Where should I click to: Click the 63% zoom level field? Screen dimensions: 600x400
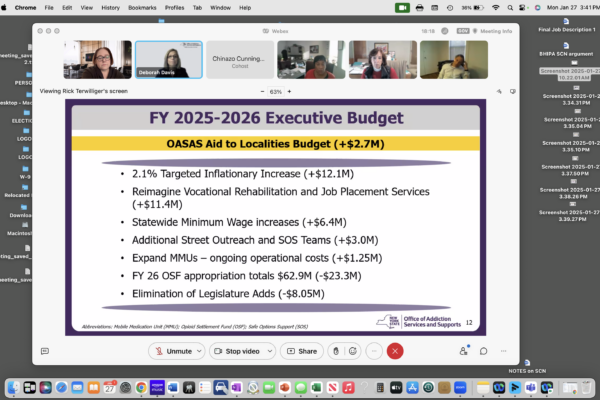pyautogui.click(x=276, y=91)
